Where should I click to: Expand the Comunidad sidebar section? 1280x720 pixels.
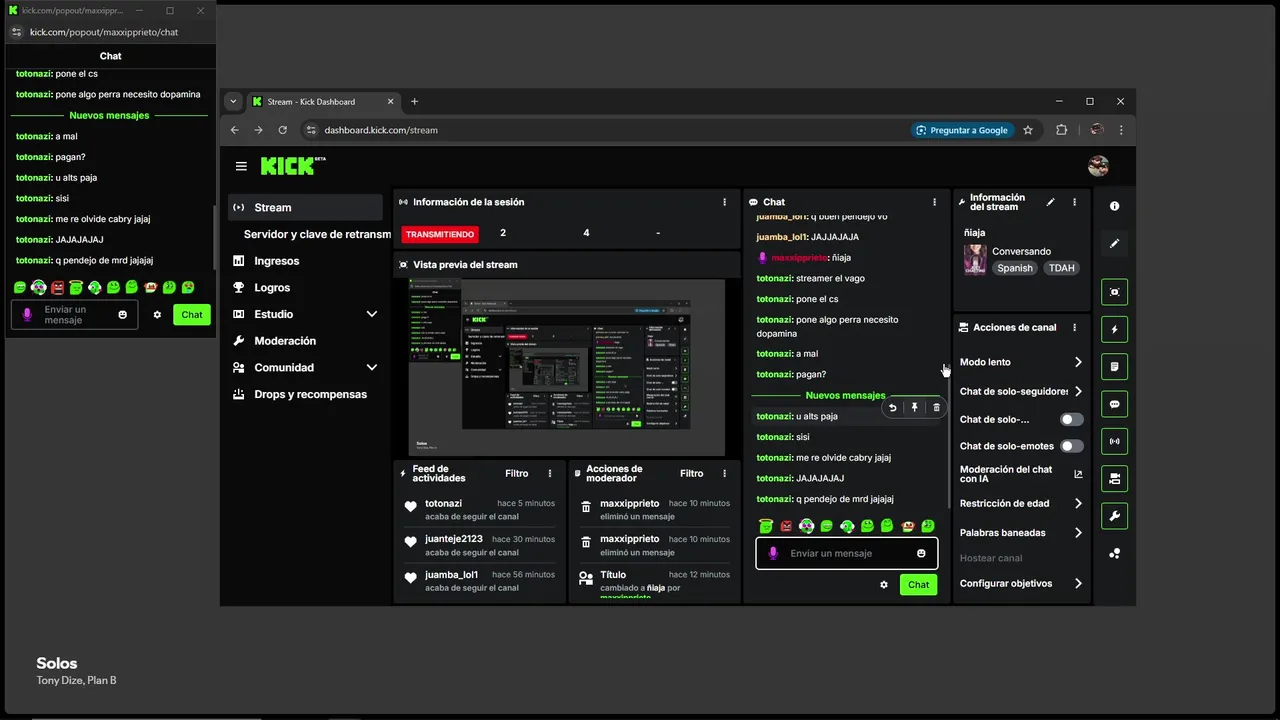[372, 367]
